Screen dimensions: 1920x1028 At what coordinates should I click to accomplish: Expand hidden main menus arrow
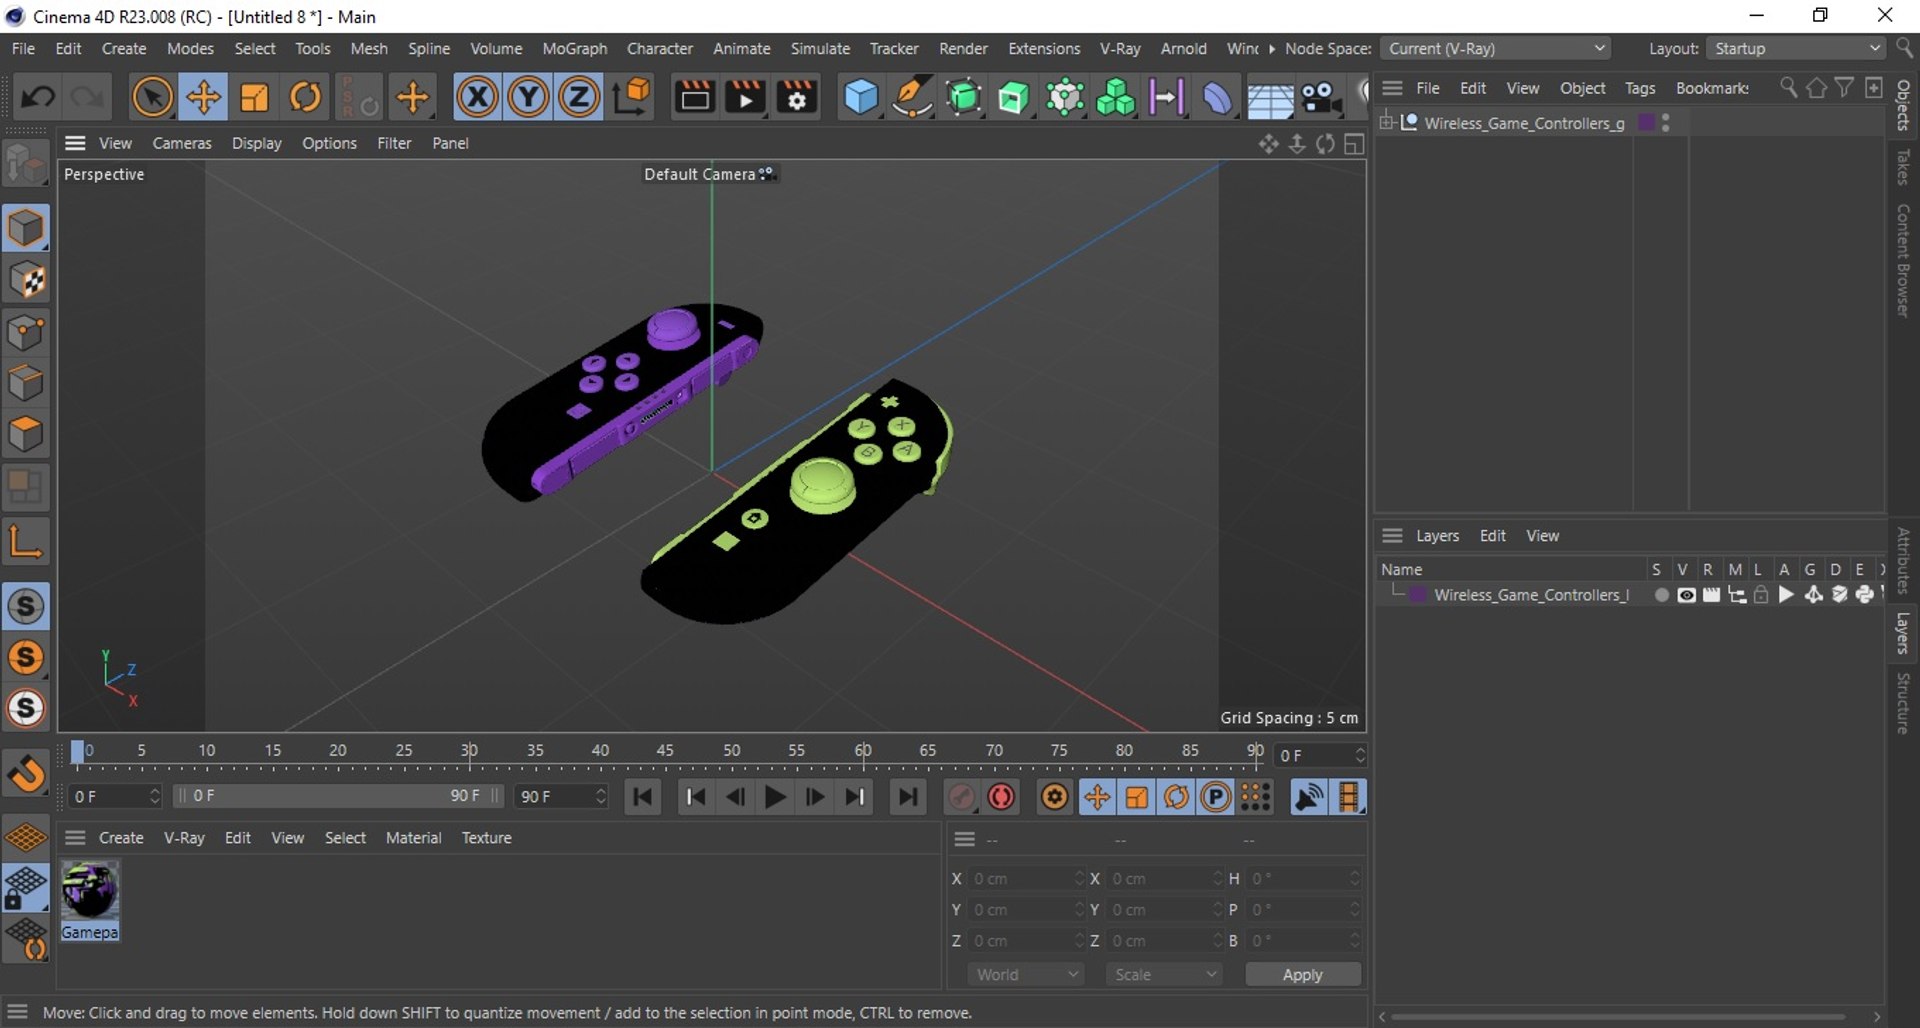click(x=1272, y=48)
